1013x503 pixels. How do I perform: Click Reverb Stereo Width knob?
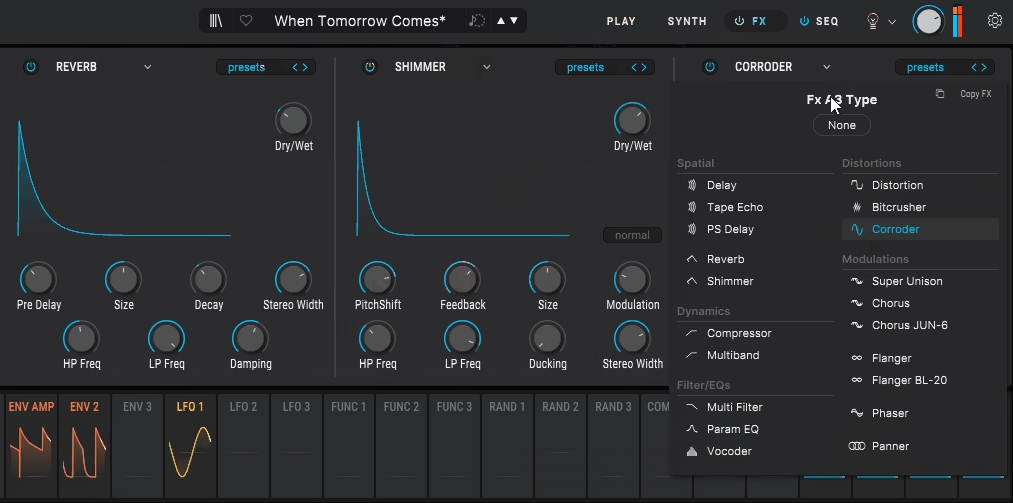(x=293, y=280)
